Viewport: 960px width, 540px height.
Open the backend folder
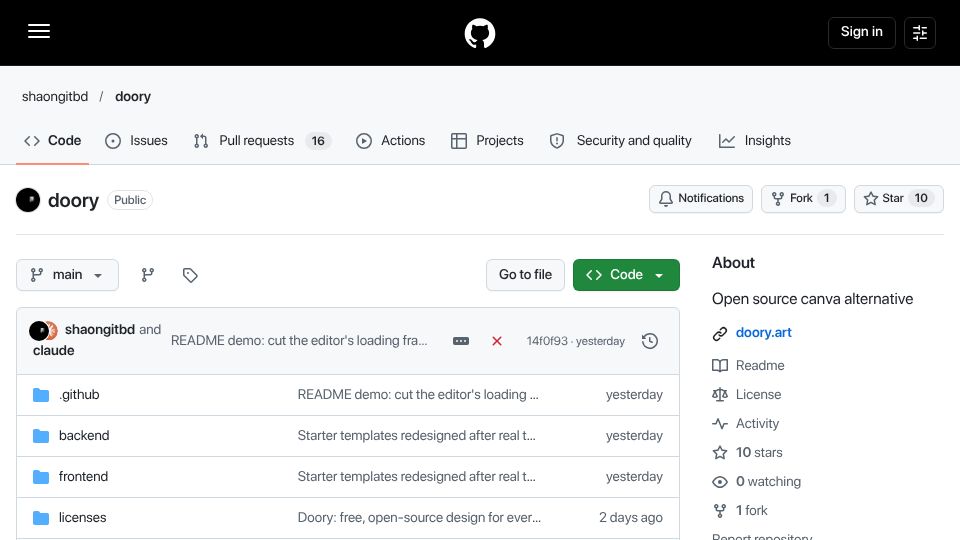(x=84, y=436)
